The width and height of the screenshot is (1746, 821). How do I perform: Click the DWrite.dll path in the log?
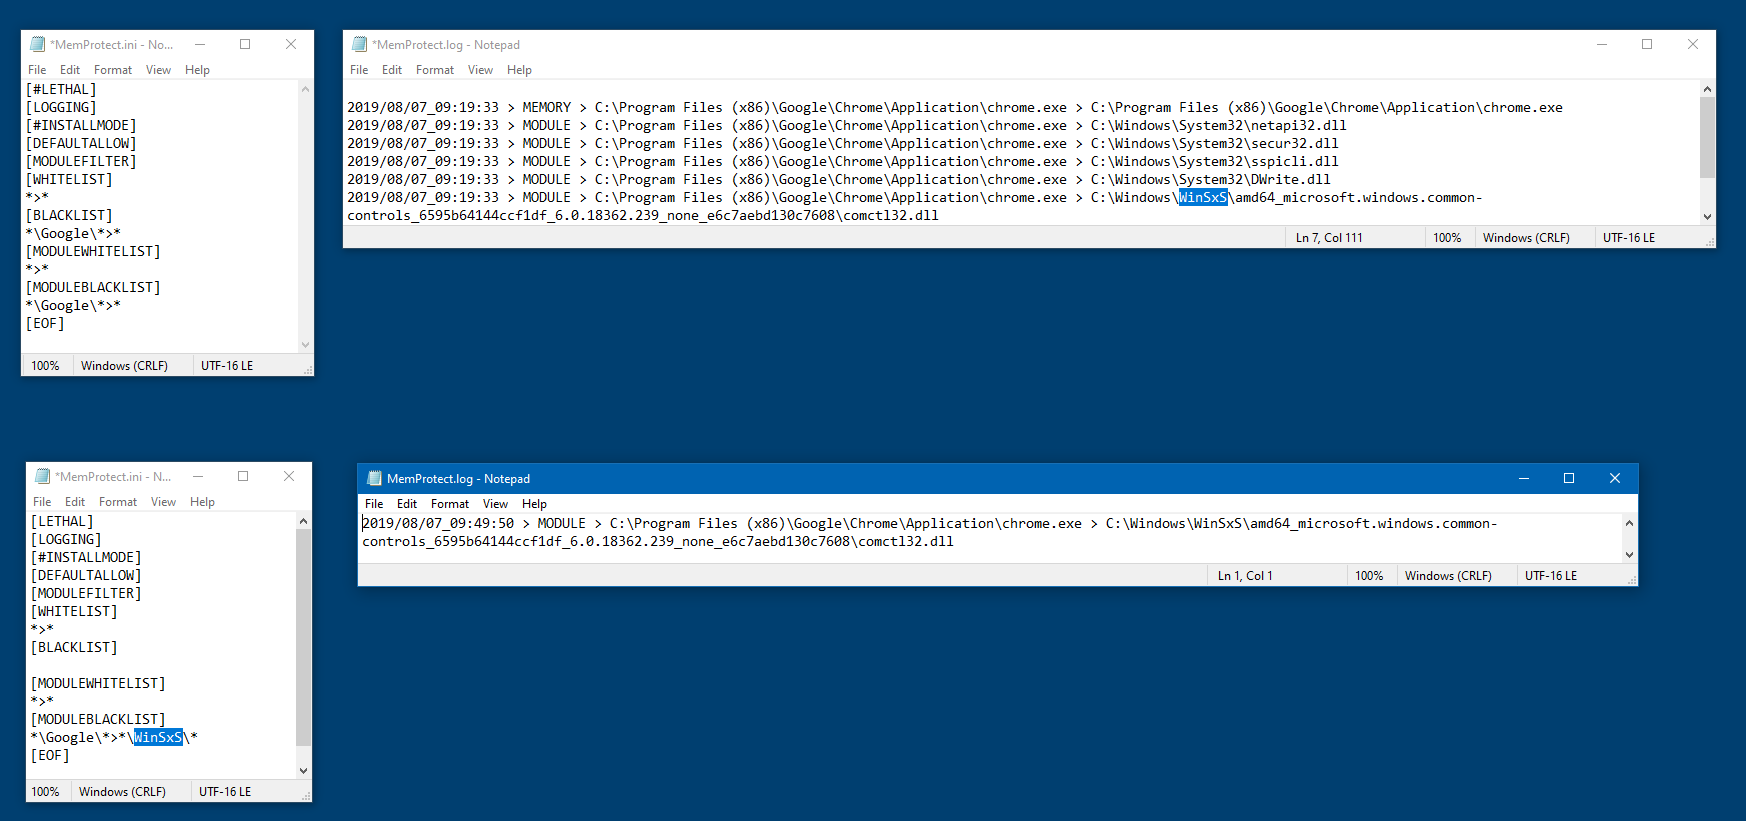[x=1210, y=179]
